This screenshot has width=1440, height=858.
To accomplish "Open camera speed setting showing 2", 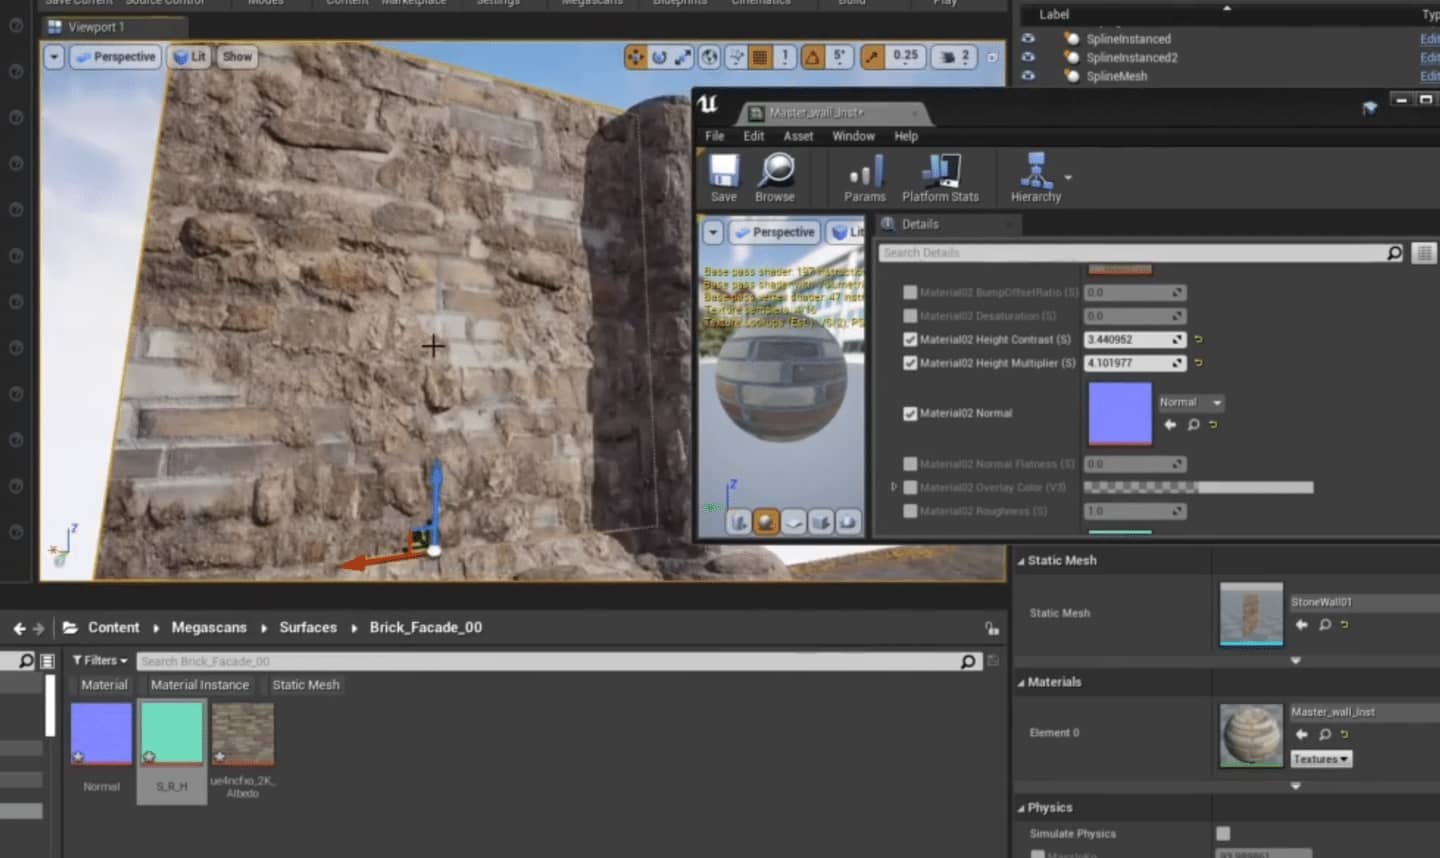I will (x=955, y=57).
